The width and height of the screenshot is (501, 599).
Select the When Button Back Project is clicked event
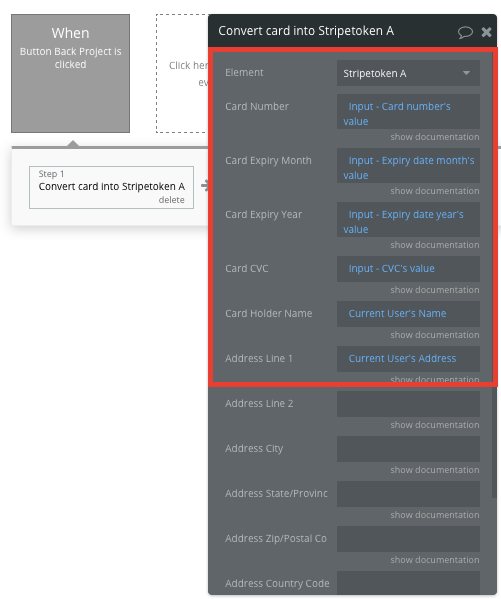(x=70, y=73)
